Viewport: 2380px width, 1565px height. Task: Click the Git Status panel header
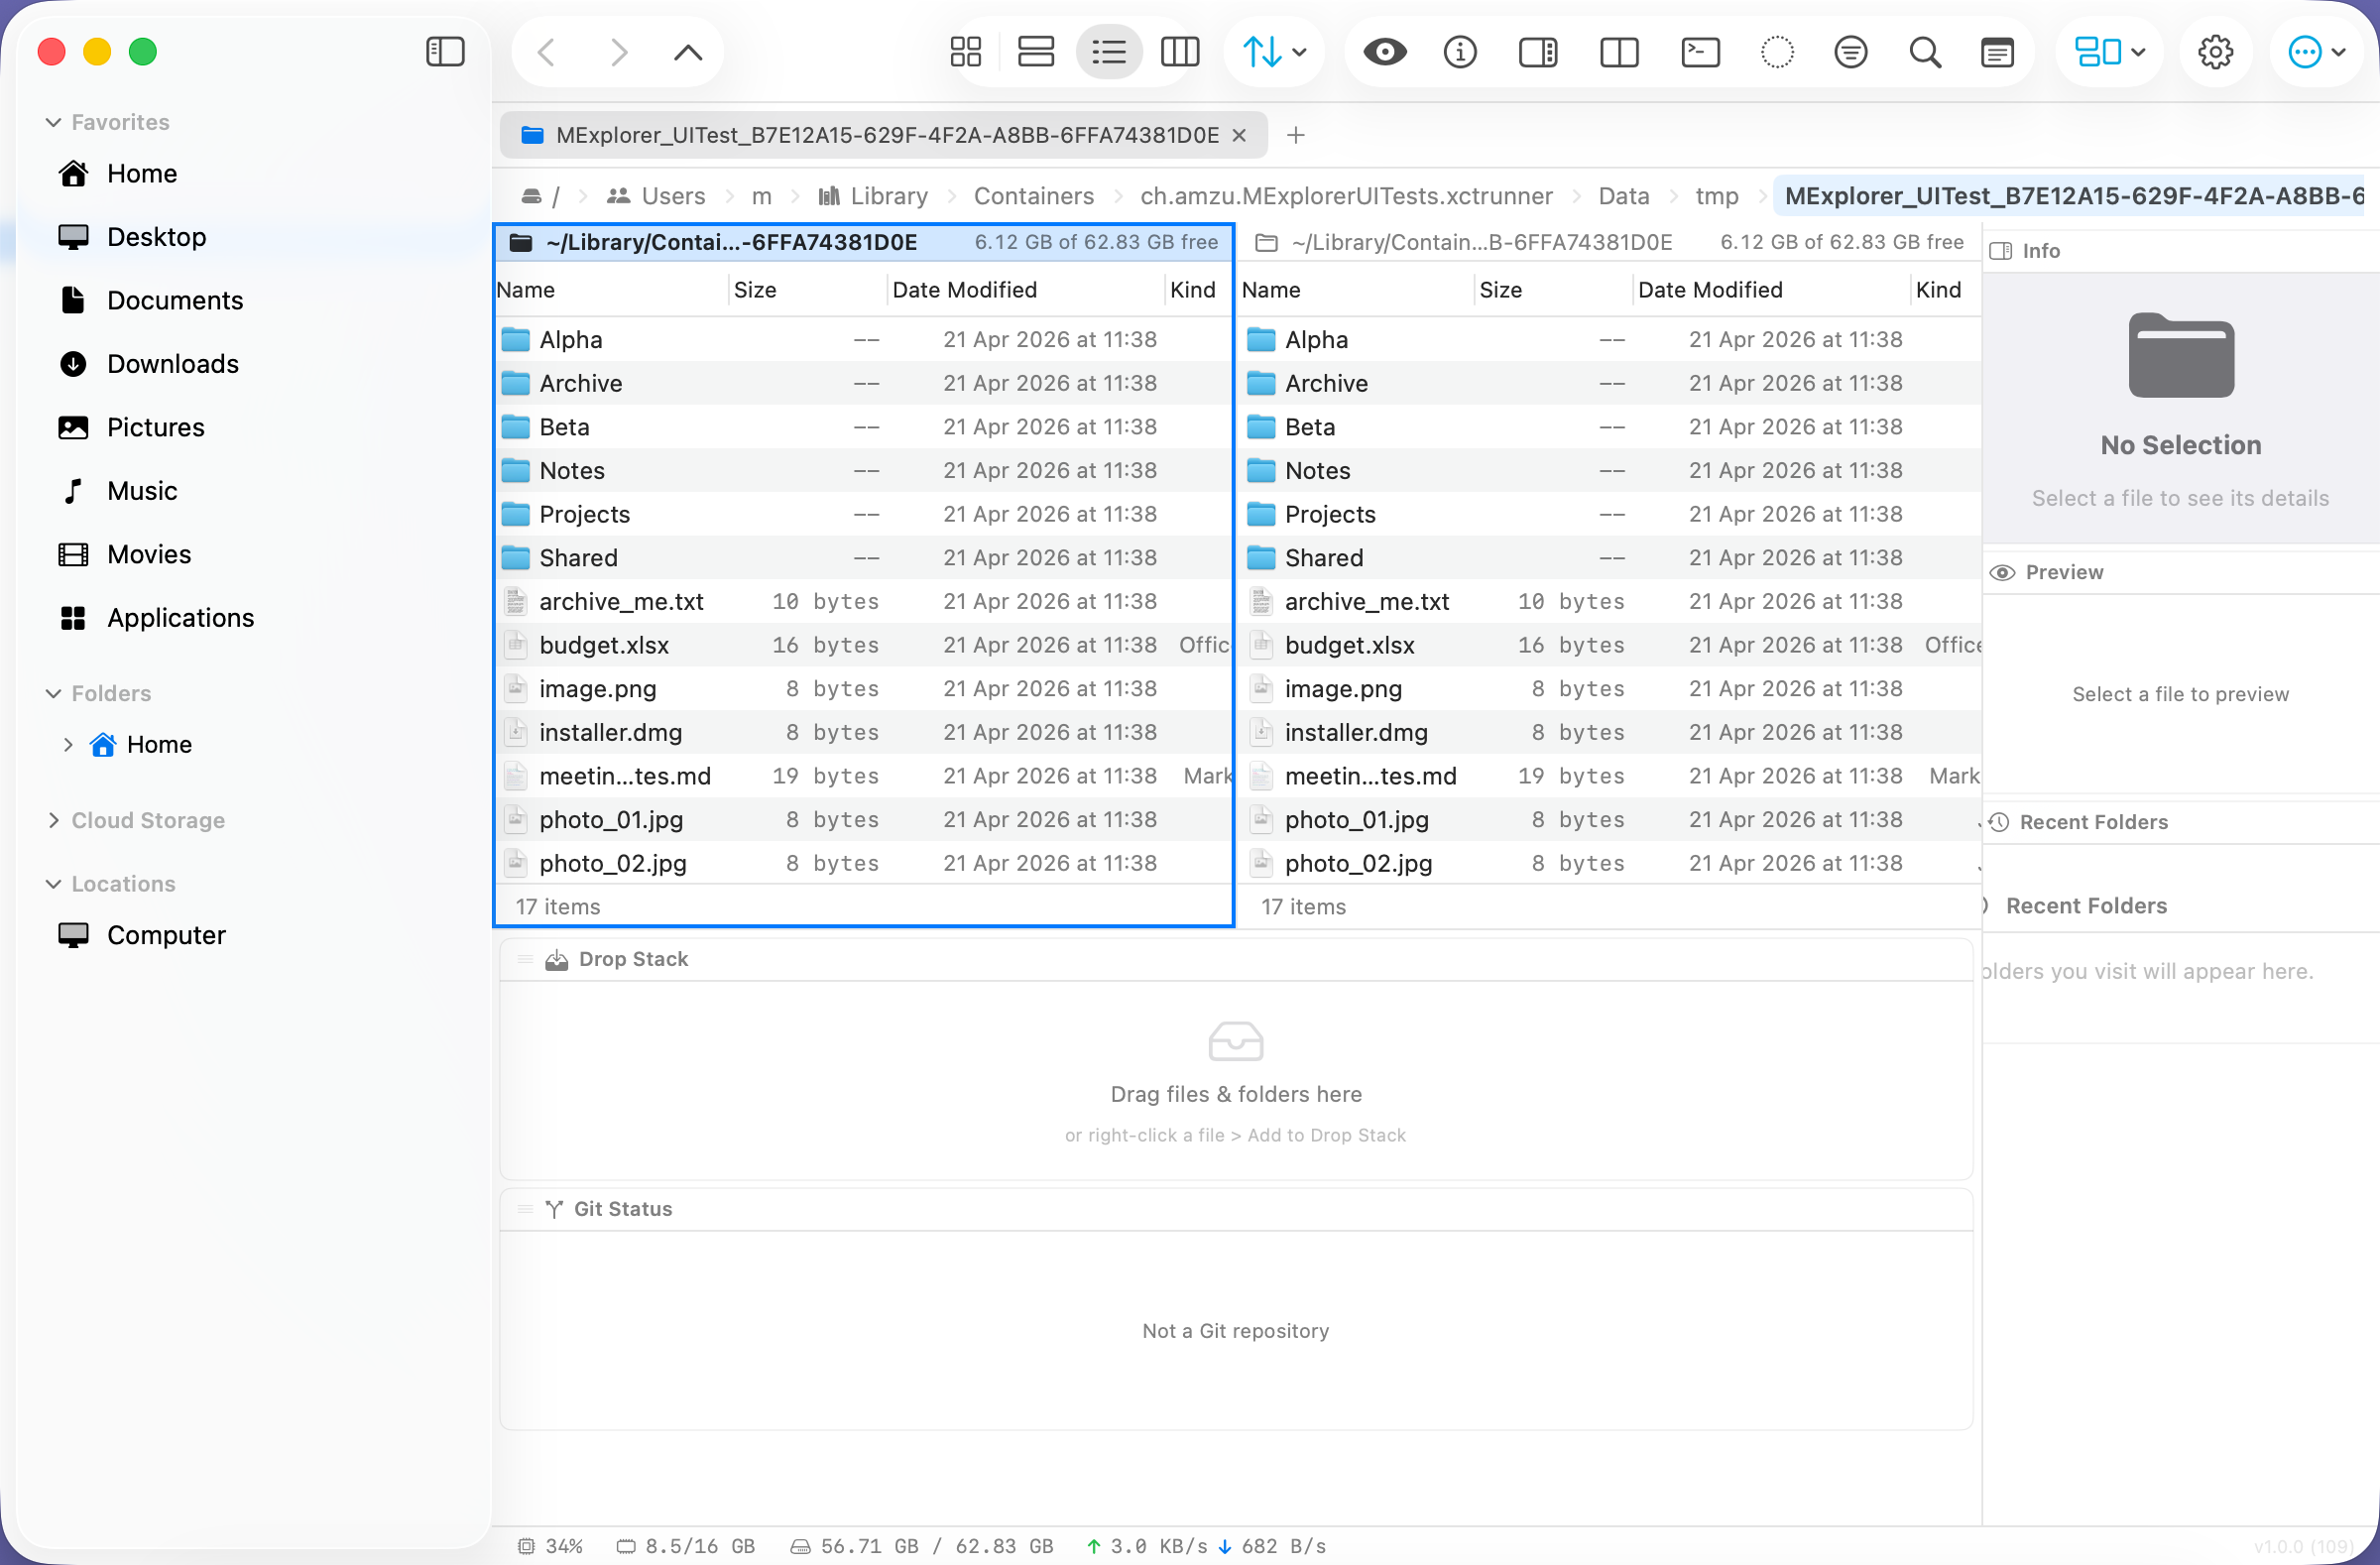click(x=1236, y=1209)
